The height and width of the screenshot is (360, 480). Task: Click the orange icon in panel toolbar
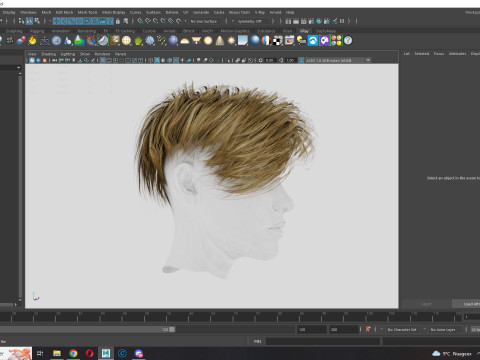44,60
